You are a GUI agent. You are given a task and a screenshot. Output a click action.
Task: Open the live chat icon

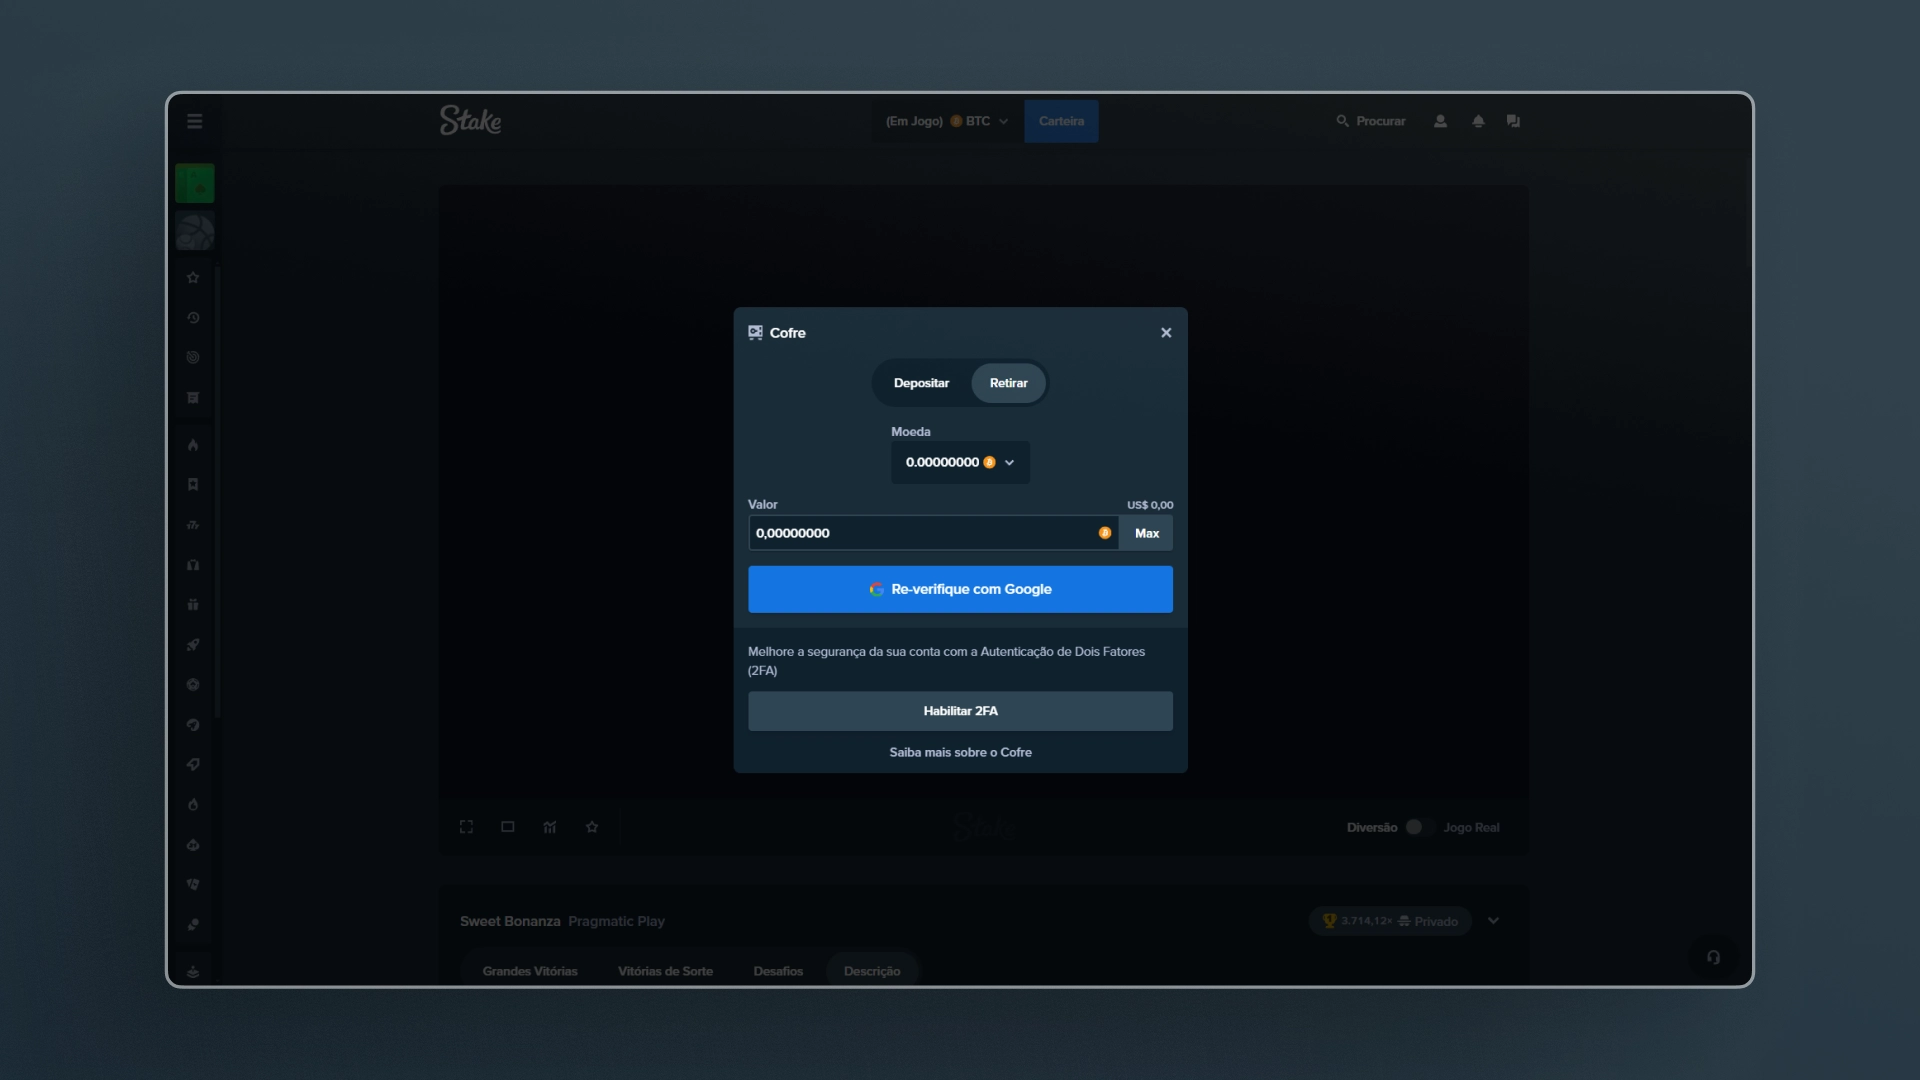(x=1513, y=121)
